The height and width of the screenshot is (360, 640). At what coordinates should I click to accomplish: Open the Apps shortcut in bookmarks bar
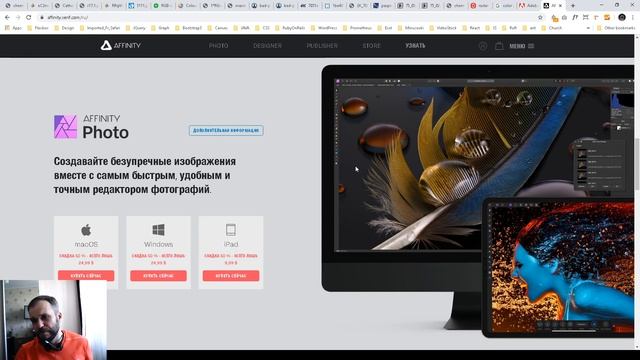click(x=13, y=28)
